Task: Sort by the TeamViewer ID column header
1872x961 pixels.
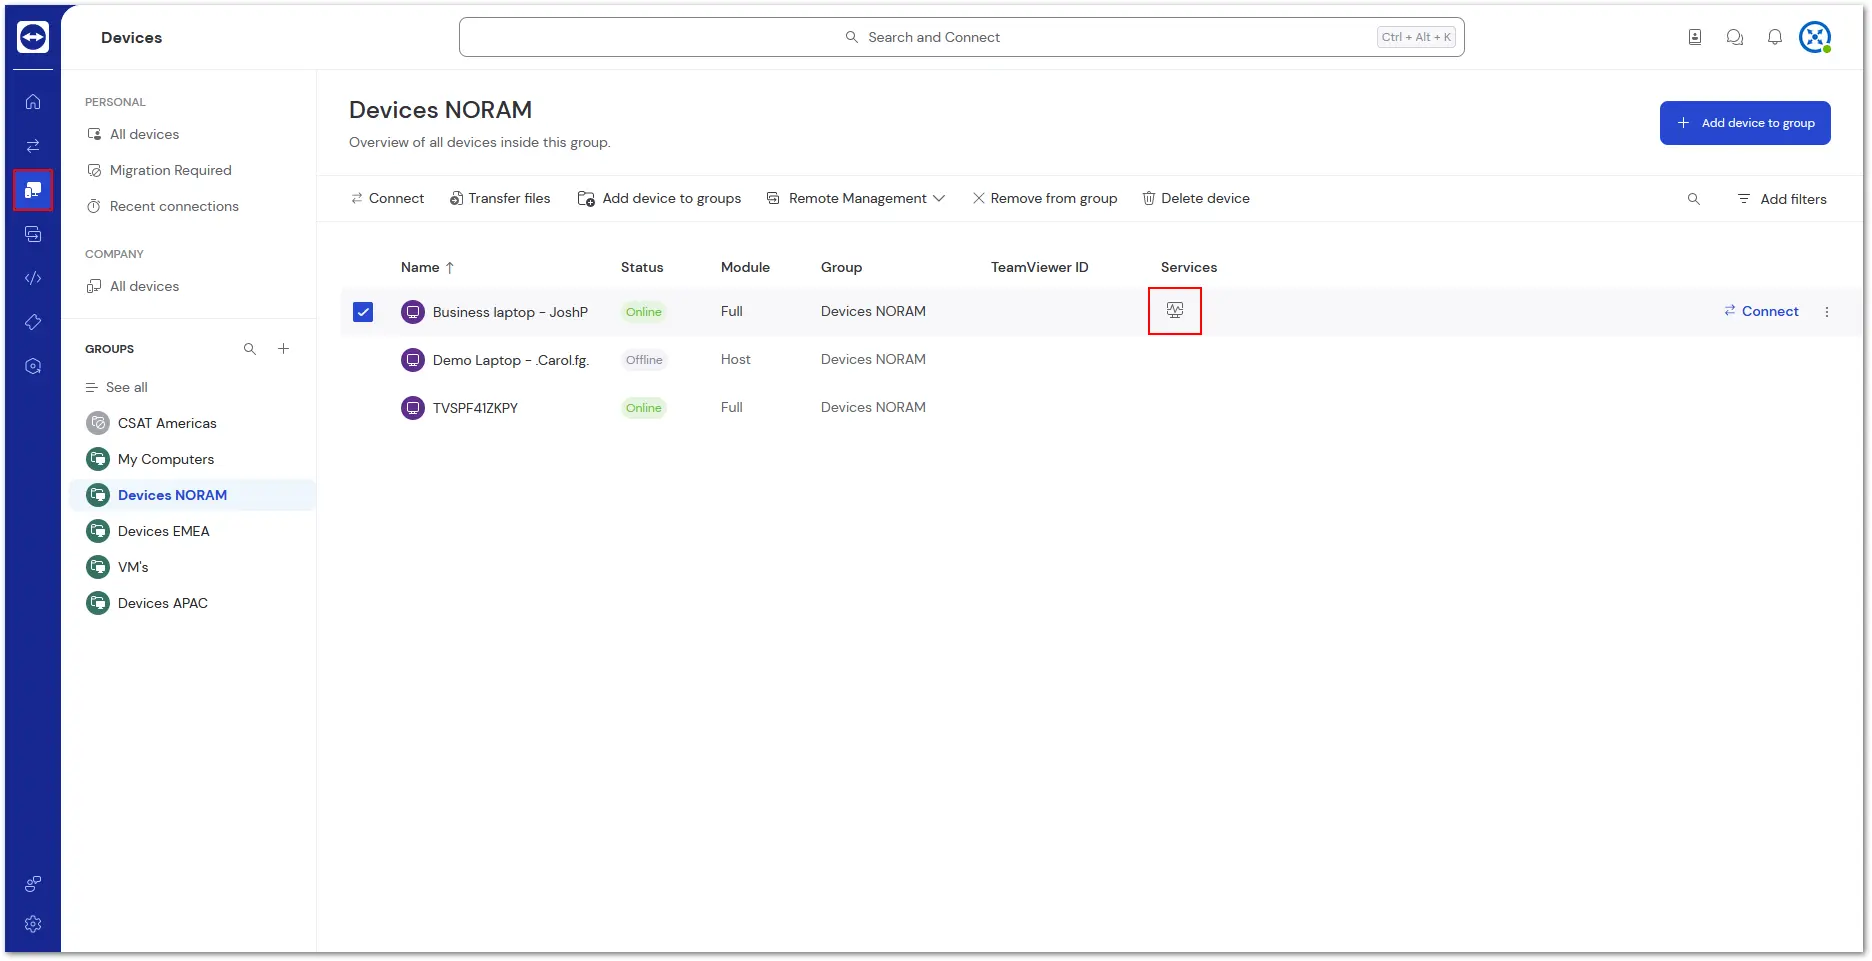Action: coord(1039,267)
